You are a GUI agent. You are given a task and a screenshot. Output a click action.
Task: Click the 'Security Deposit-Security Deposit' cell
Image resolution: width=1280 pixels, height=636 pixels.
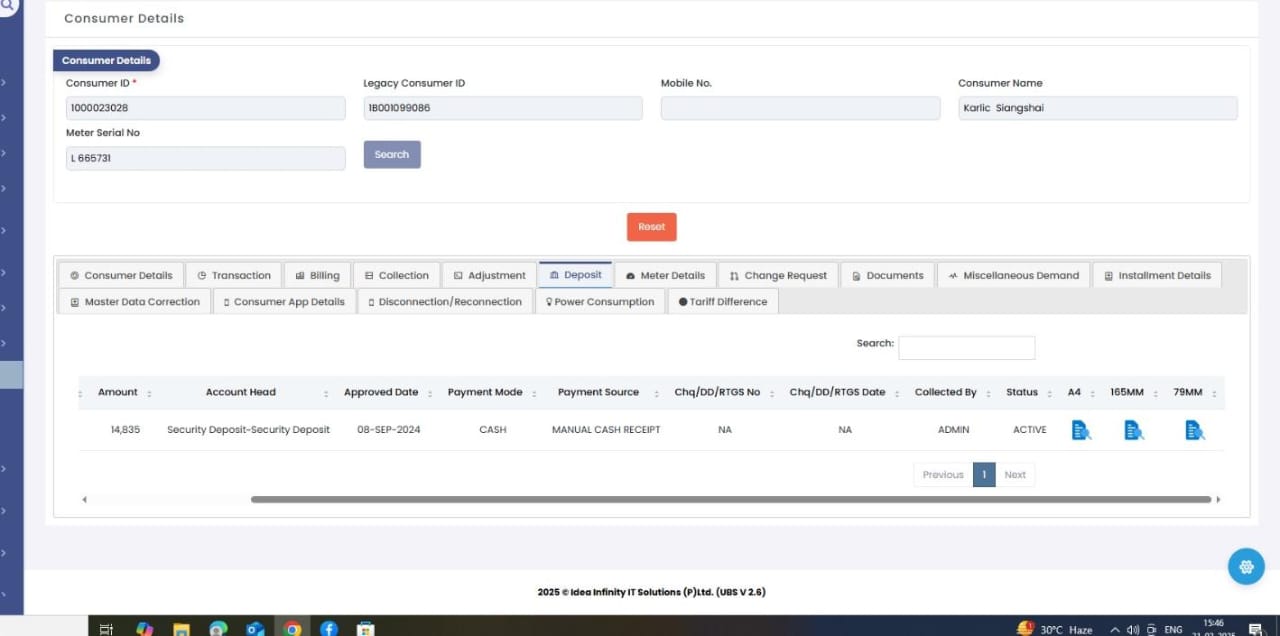click(x=248, y=430)
